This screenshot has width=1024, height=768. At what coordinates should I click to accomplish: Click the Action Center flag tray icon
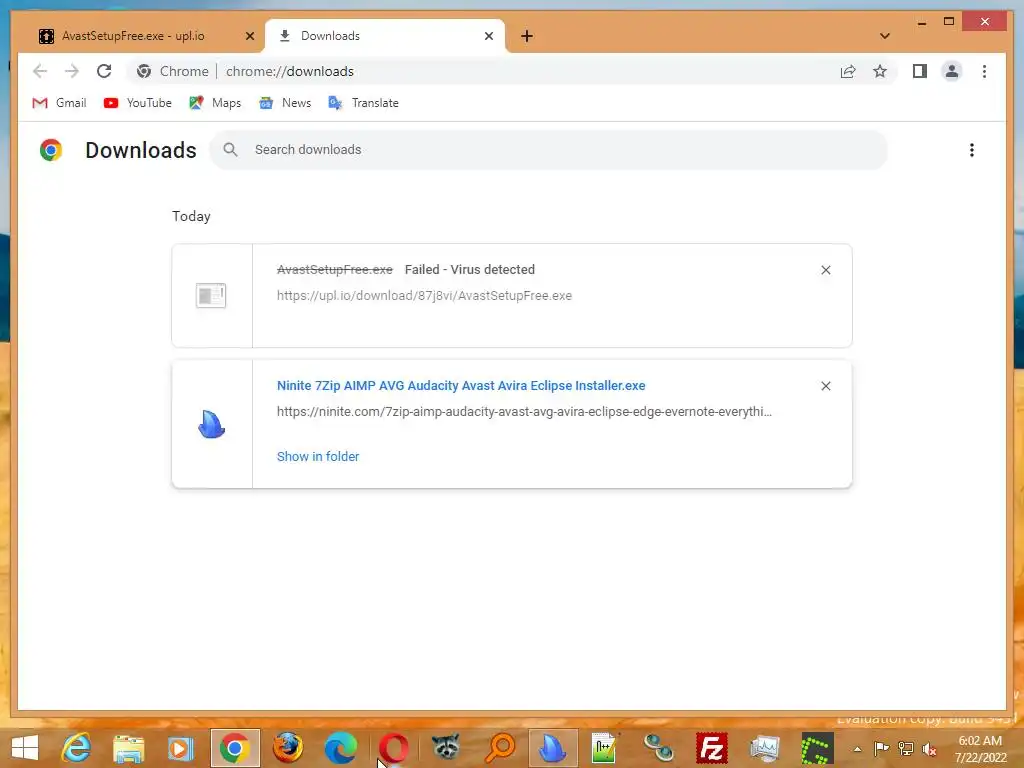click(x=882, y=749)
